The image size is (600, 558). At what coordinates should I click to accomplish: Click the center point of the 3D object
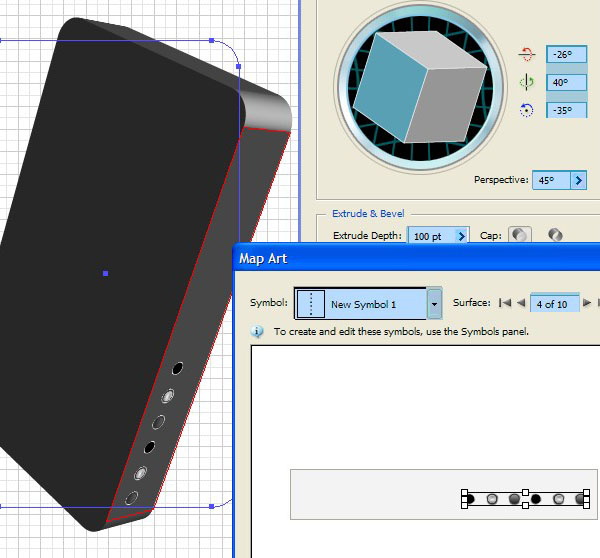[106, 273]
